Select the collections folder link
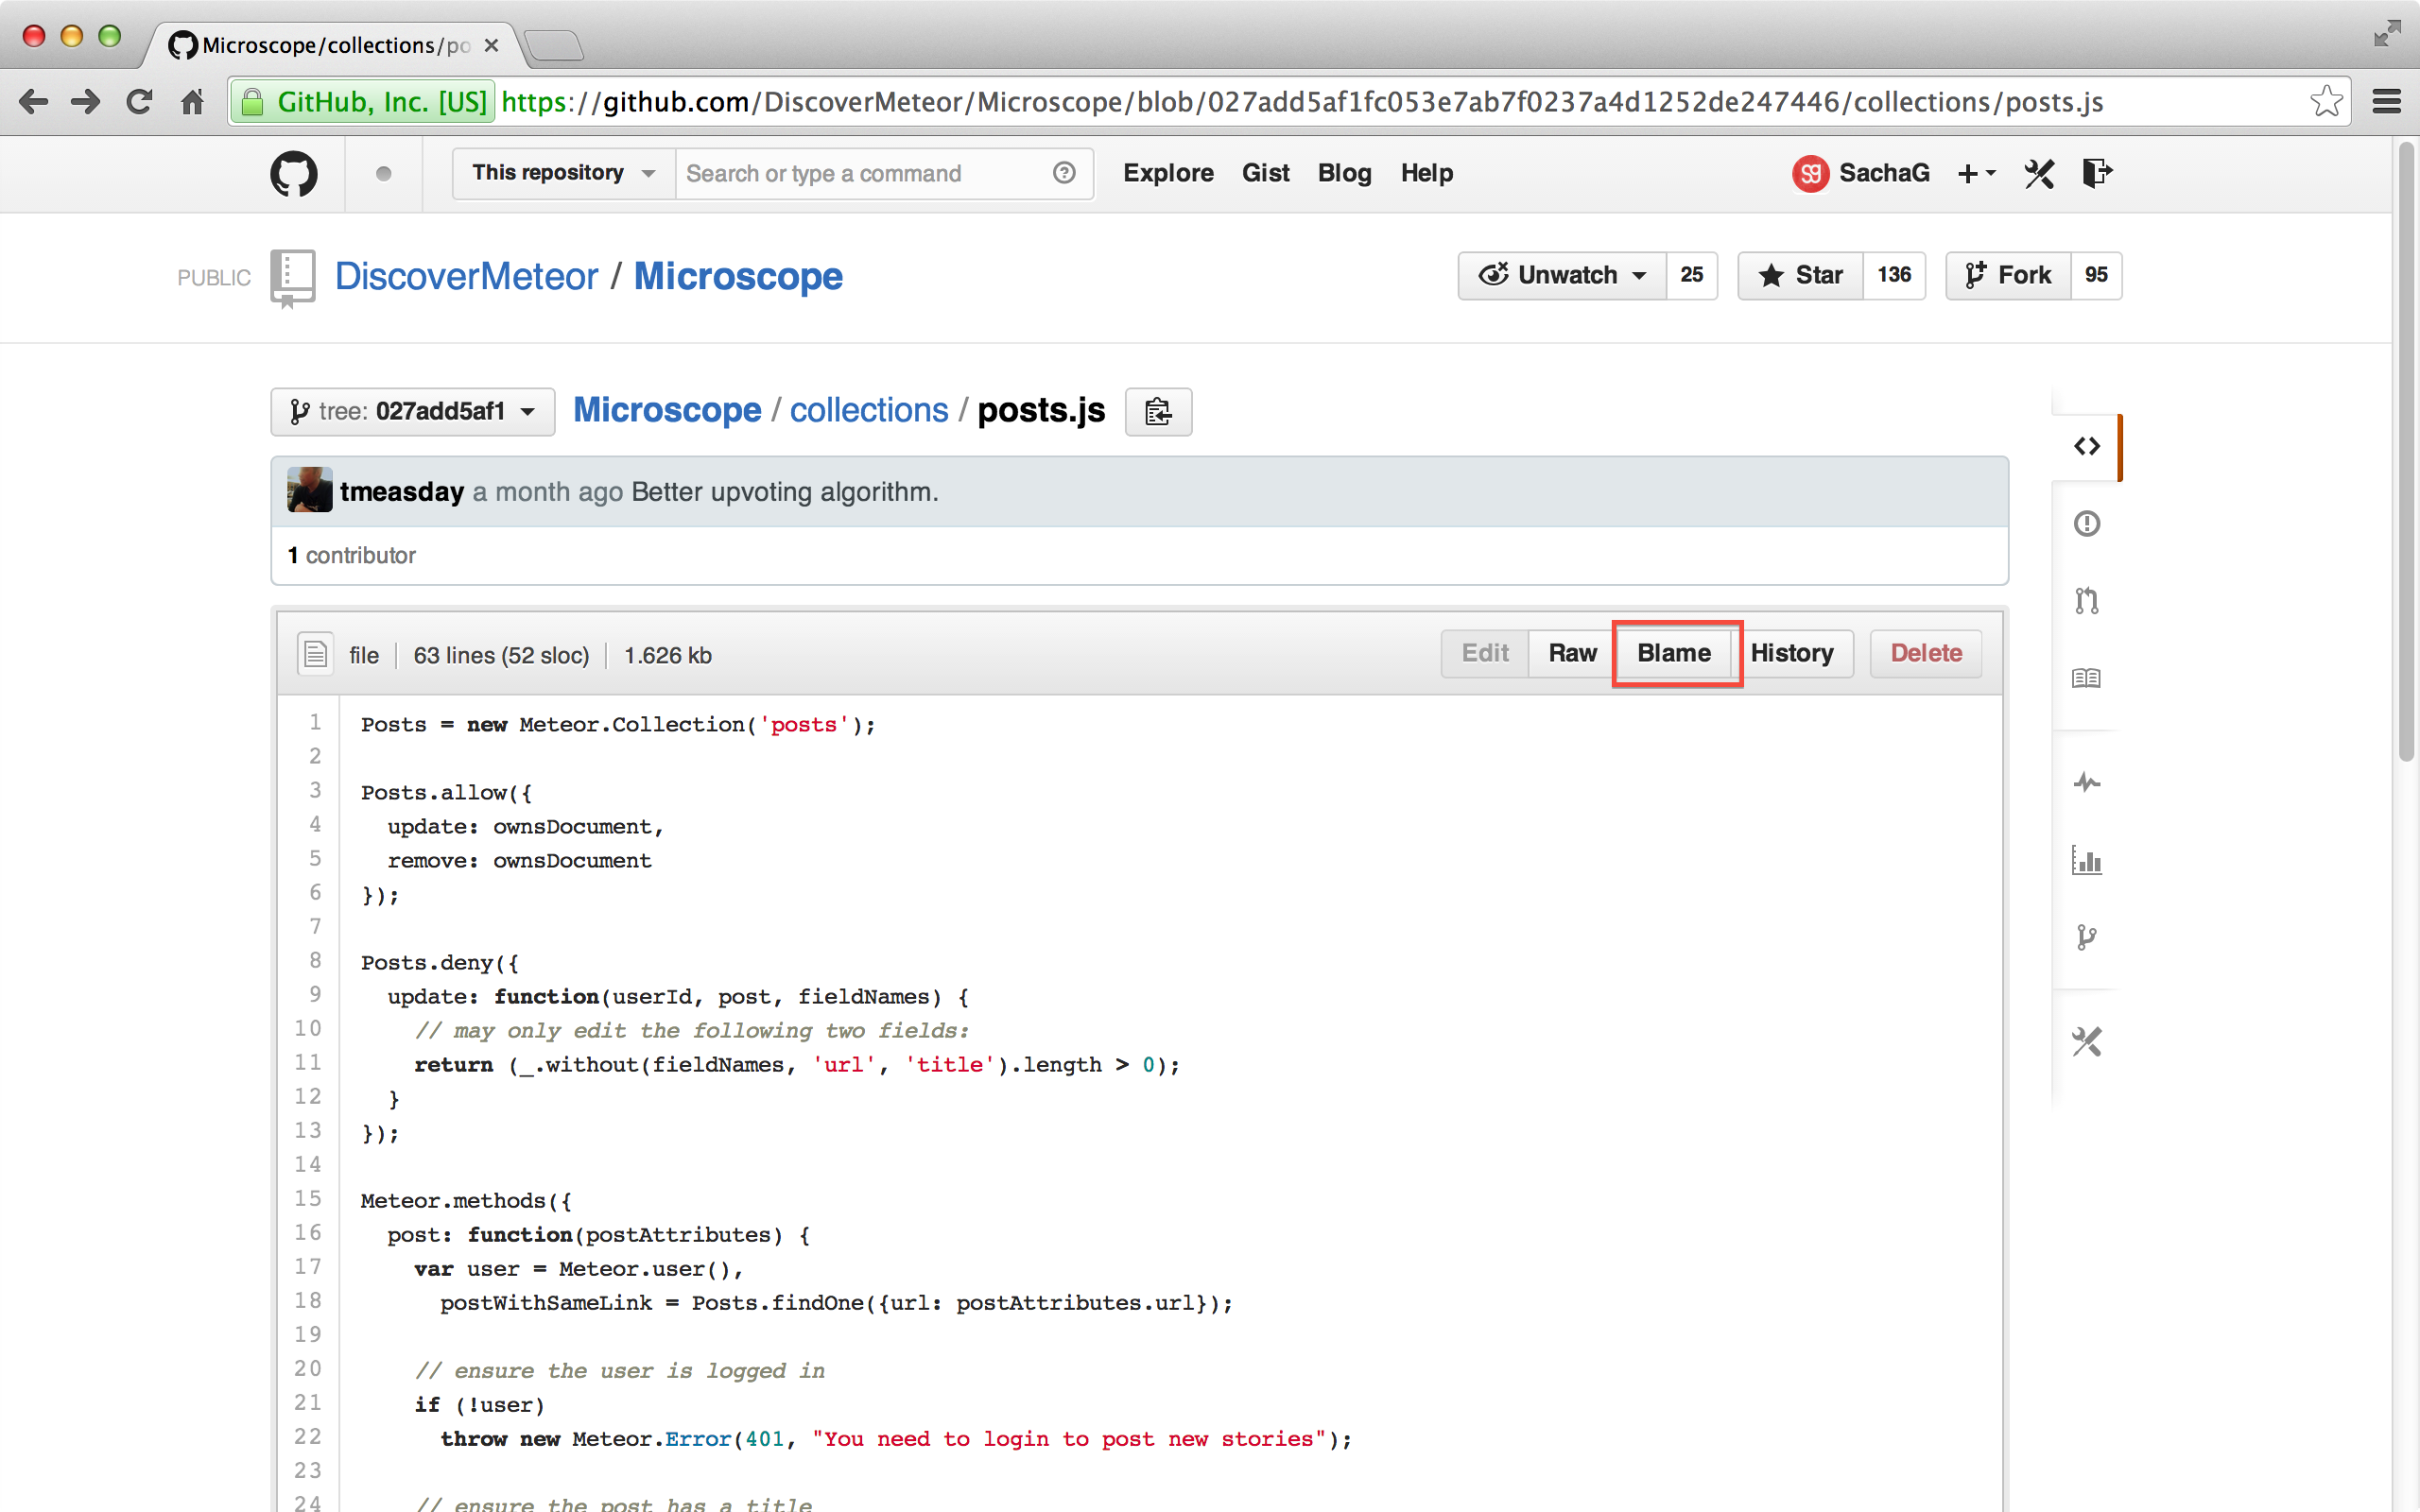The height and width of the screenshot is (1512, 2420). [x=868, y=409]
